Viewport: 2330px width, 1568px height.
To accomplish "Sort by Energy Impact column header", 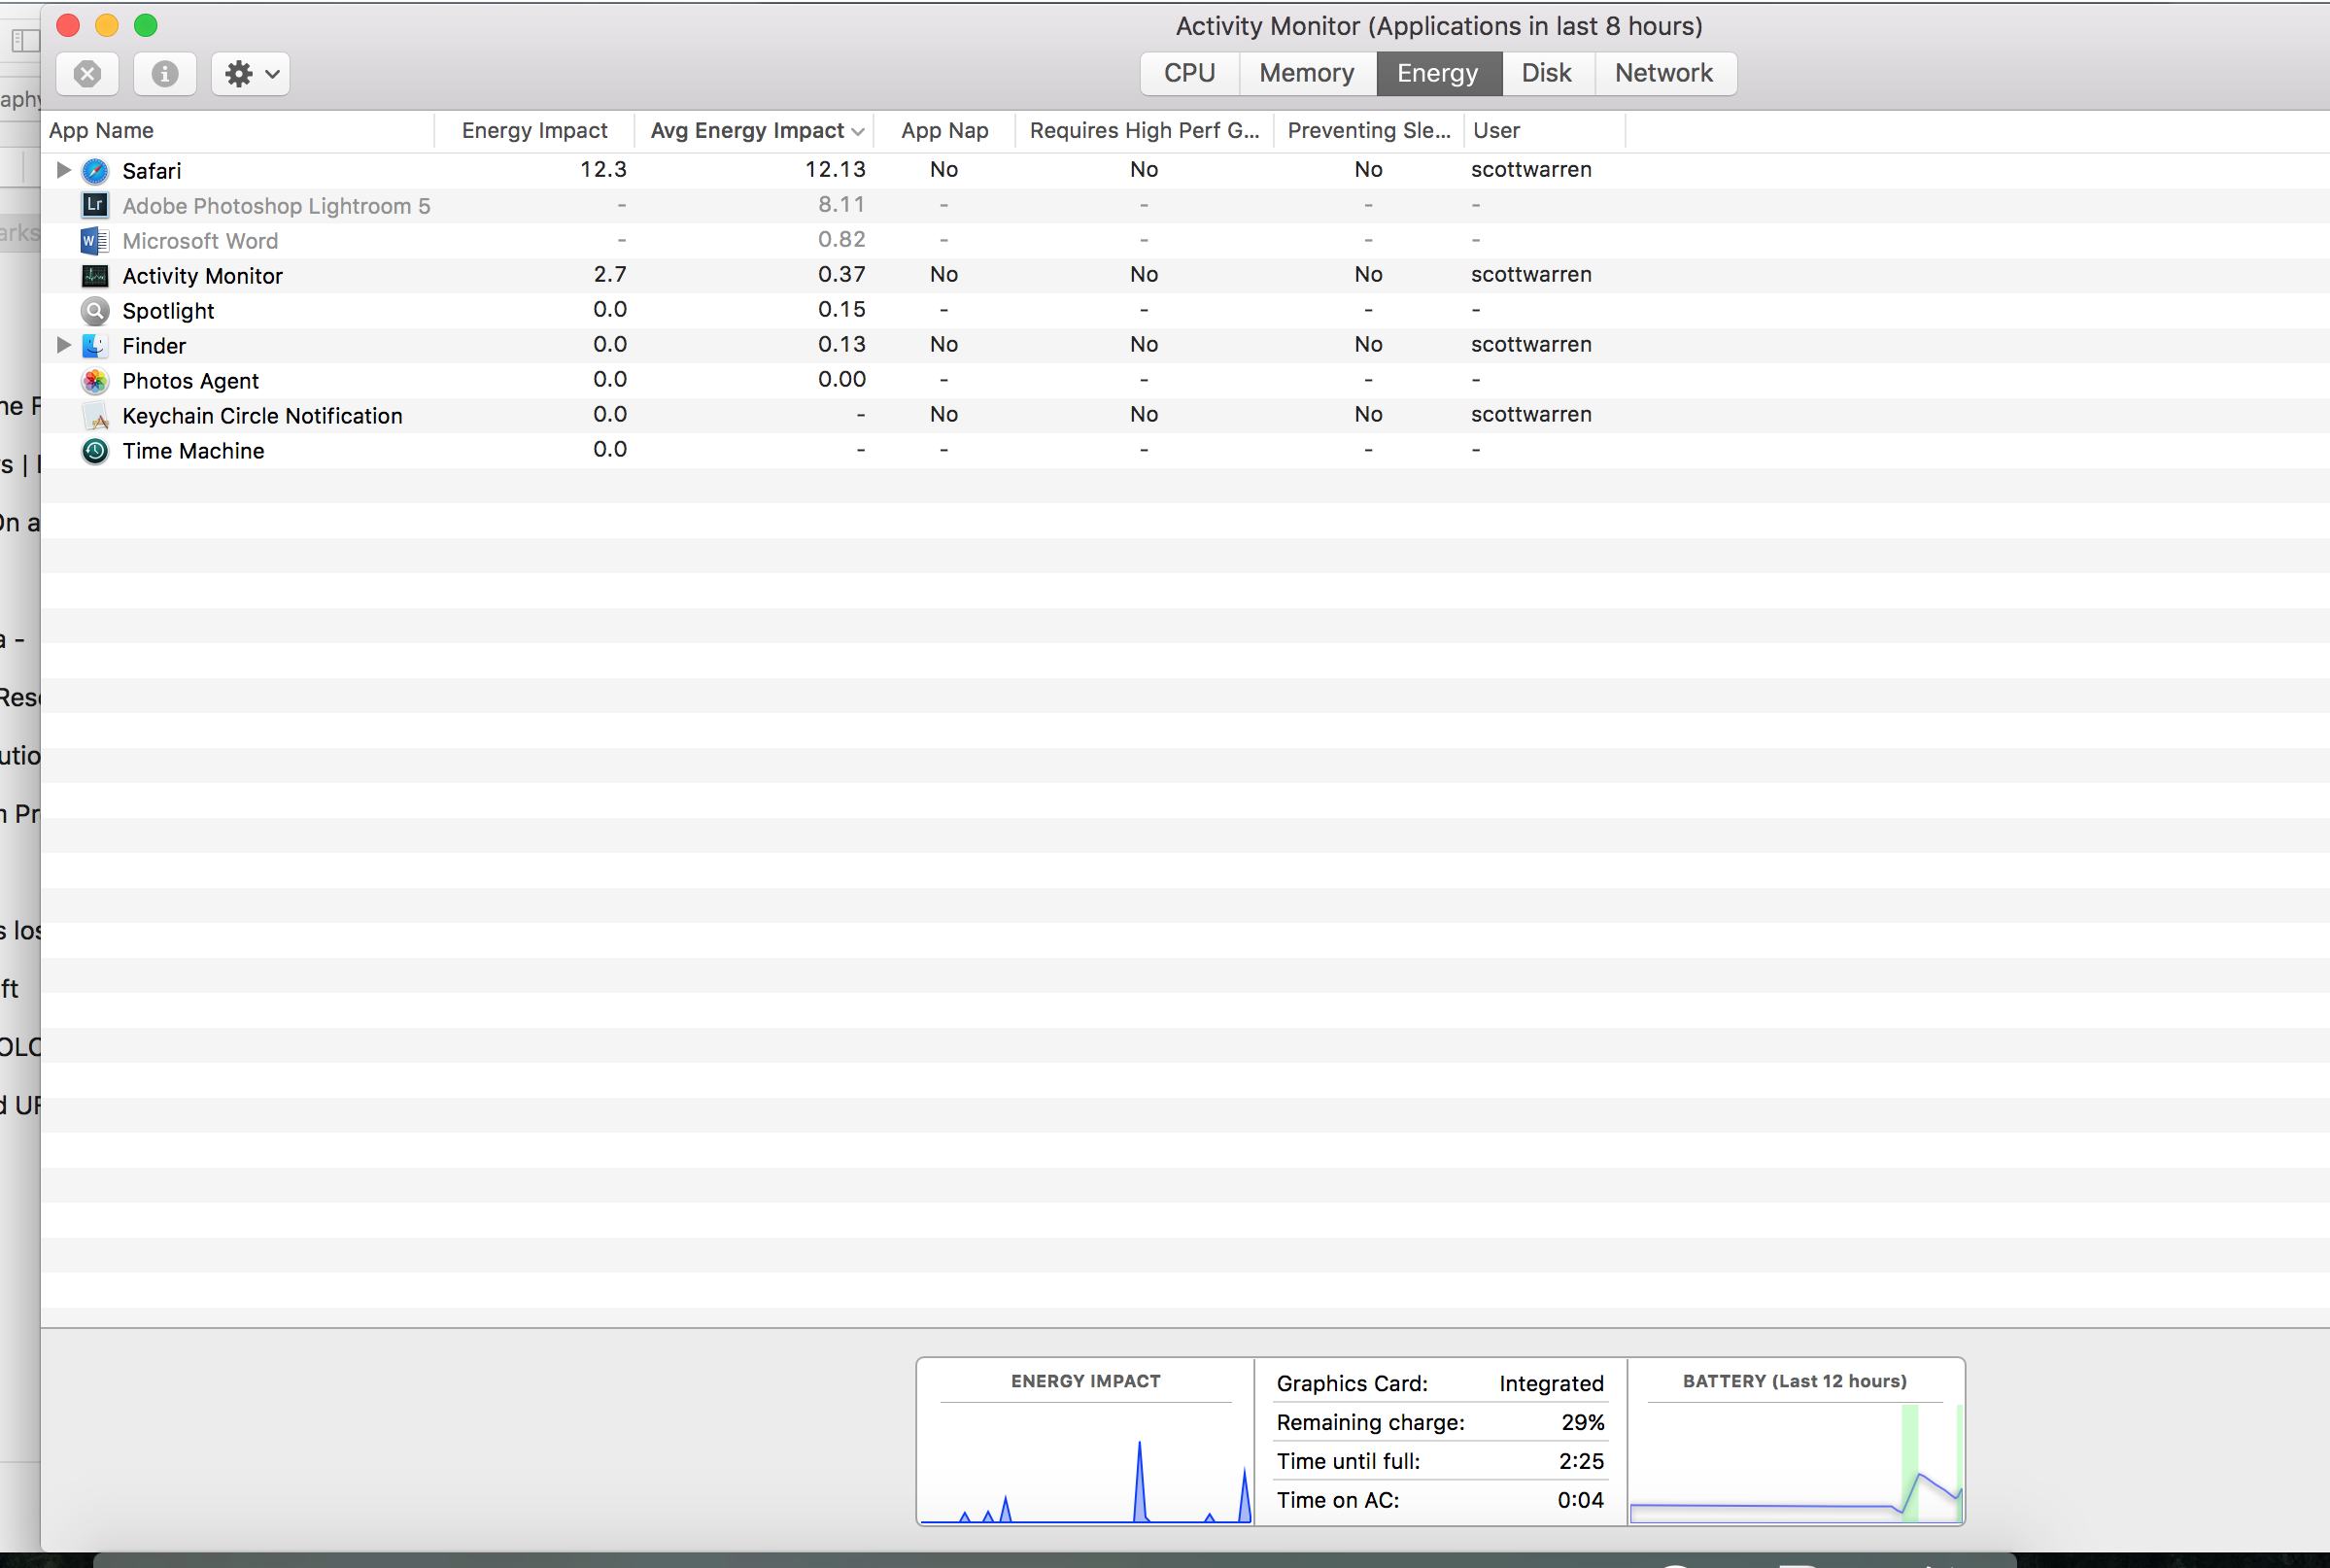I will (x=535, y=131).
